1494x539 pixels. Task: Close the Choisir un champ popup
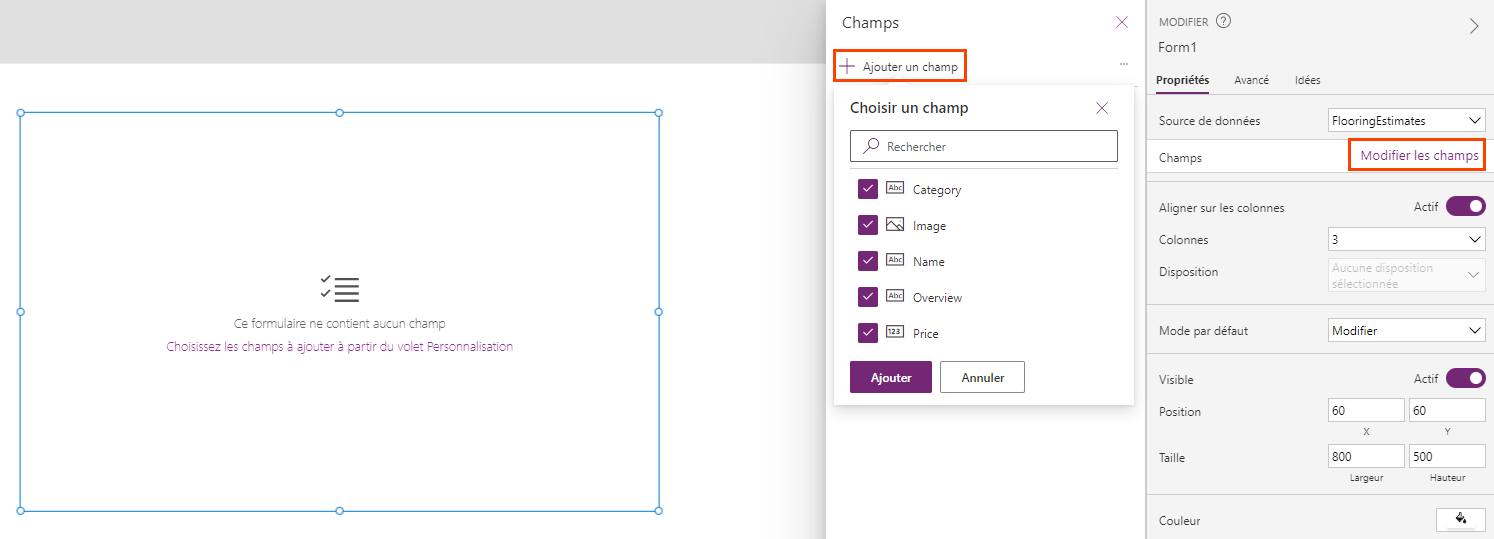[1102, 108]
